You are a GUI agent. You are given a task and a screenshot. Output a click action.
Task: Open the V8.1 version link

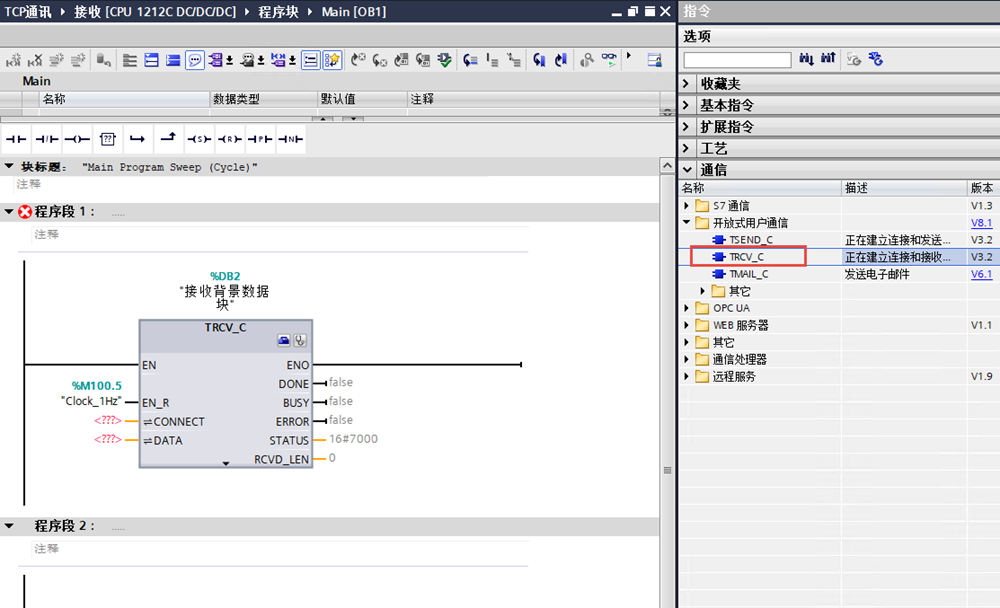(x=981, y=223)
